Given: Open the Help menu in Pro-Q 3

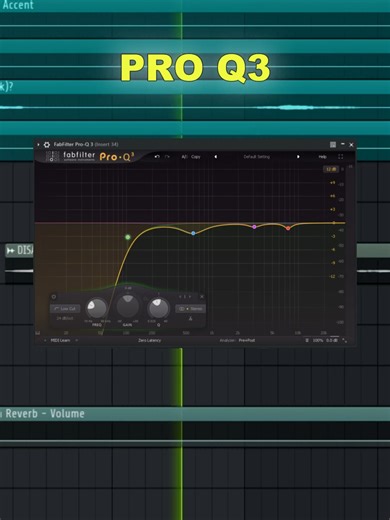Looking at the screenshot, I should click(x=322, y=157).
